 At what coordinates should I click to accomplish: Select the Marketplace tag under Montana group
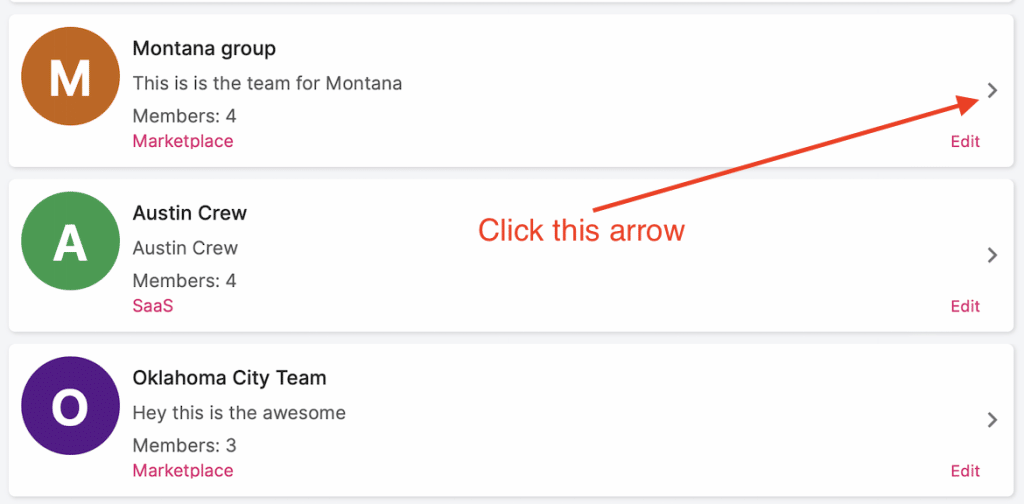click(x=183, y=141)
